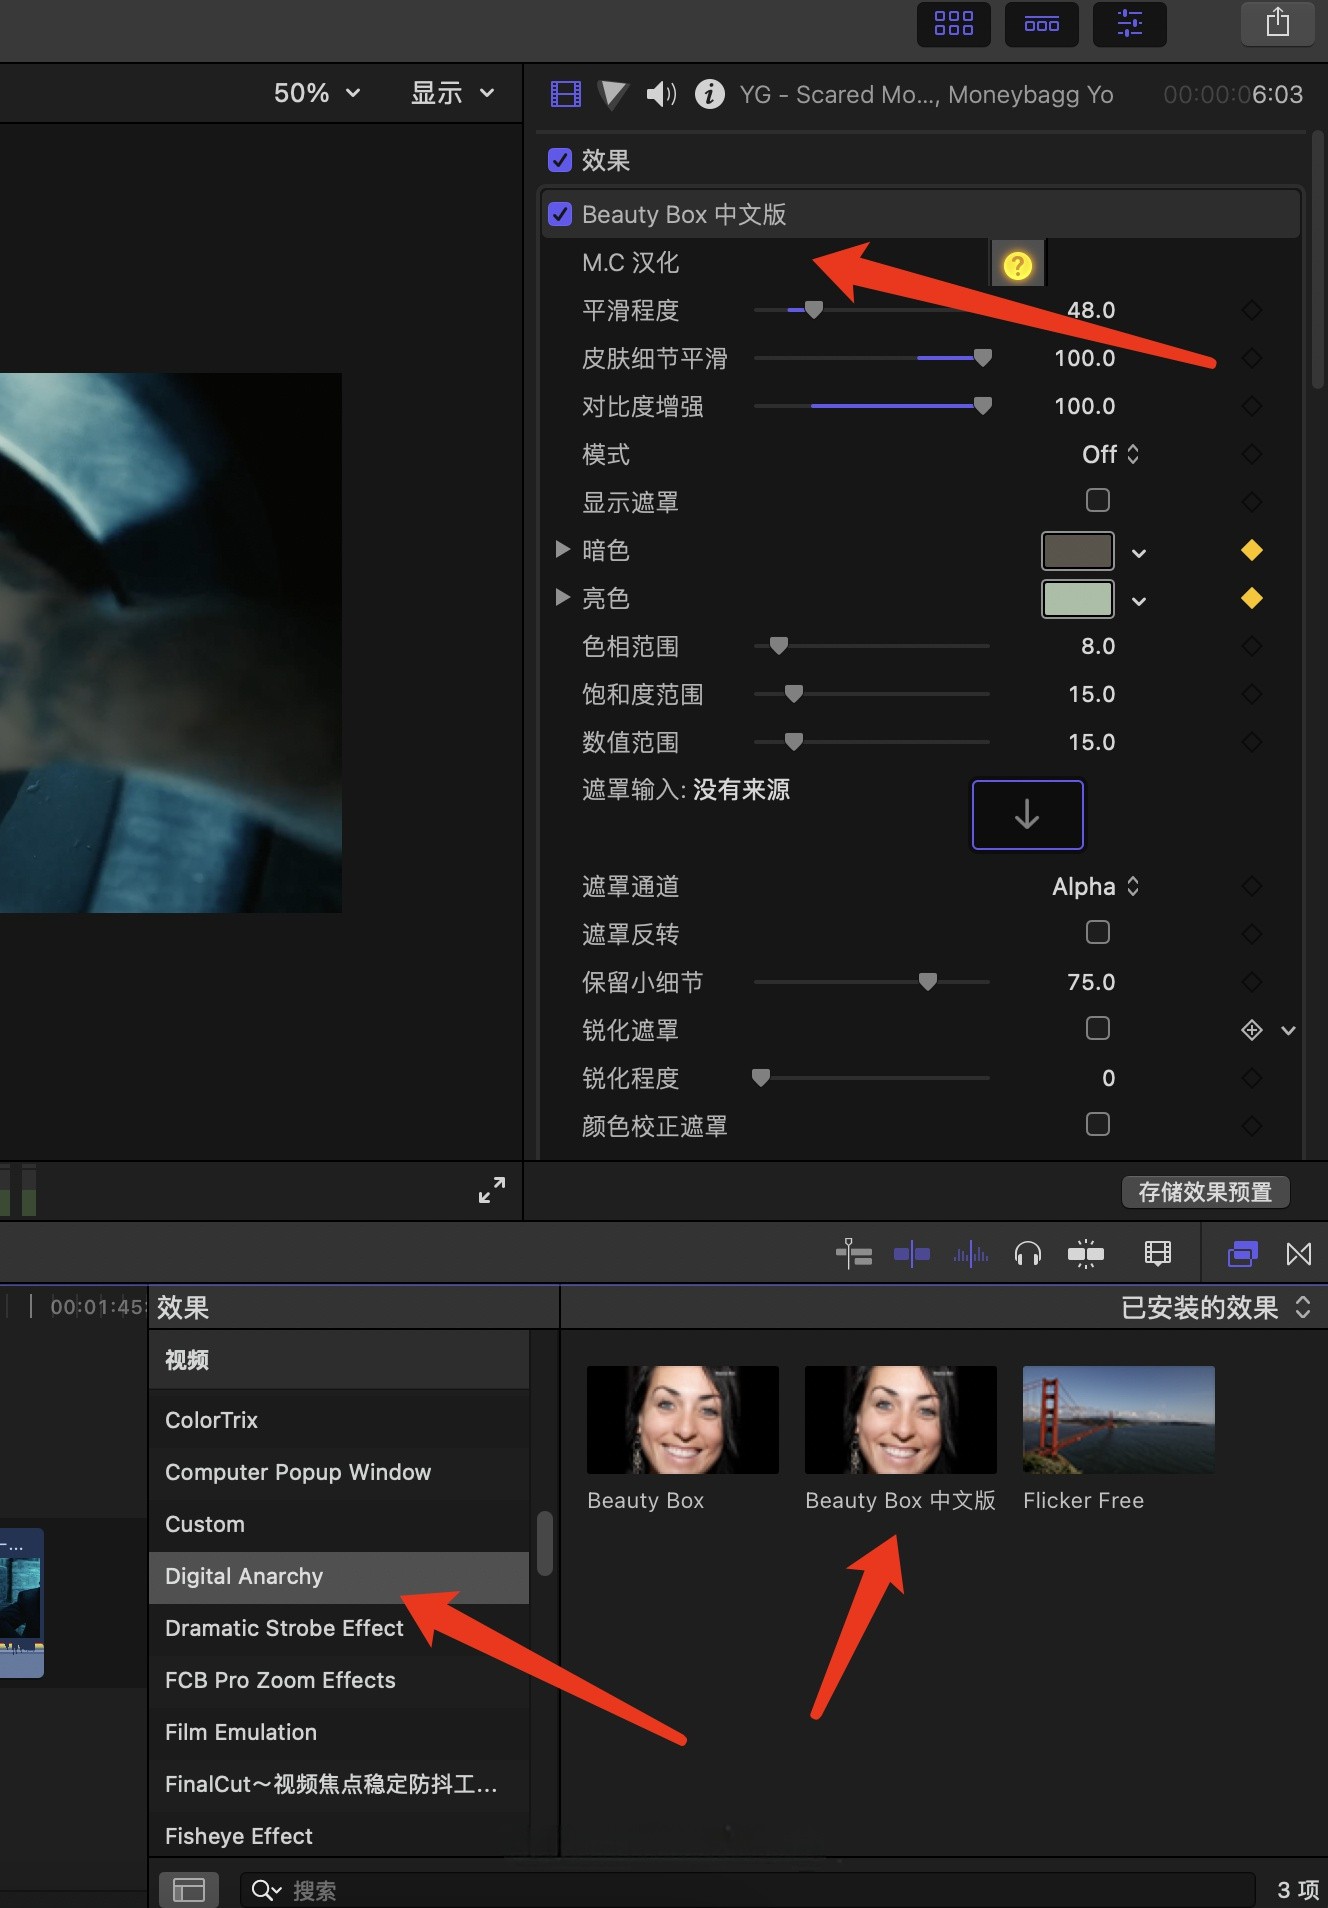The height and width of the screenshot is (1908, 1328).
Task: Add keyframe for 亮色 parameter
Action: pos(1251,598)
